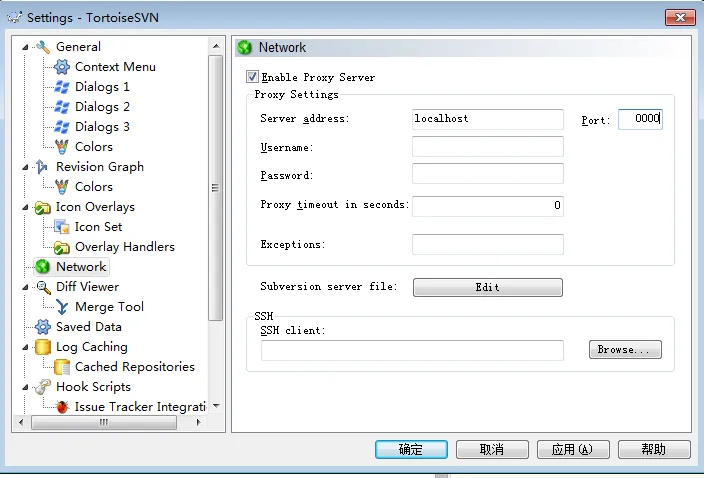Click the Diff Viewer magnifier icon
Image resolution: width=704 pixels, height=478 pixels.
tap(43, 287)
